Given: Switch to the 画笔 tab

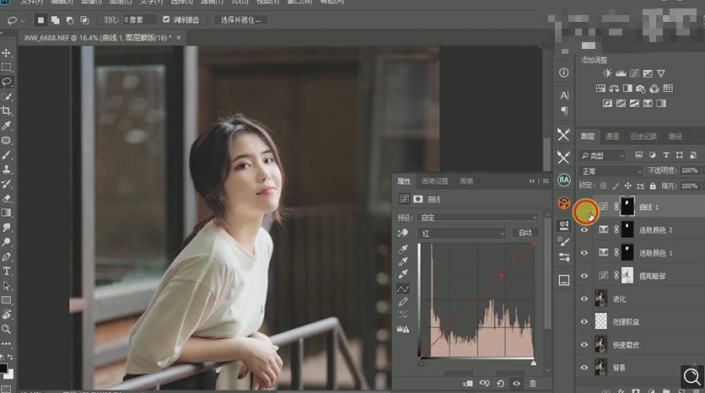Looking at the screenshot, I should point(466,181).
